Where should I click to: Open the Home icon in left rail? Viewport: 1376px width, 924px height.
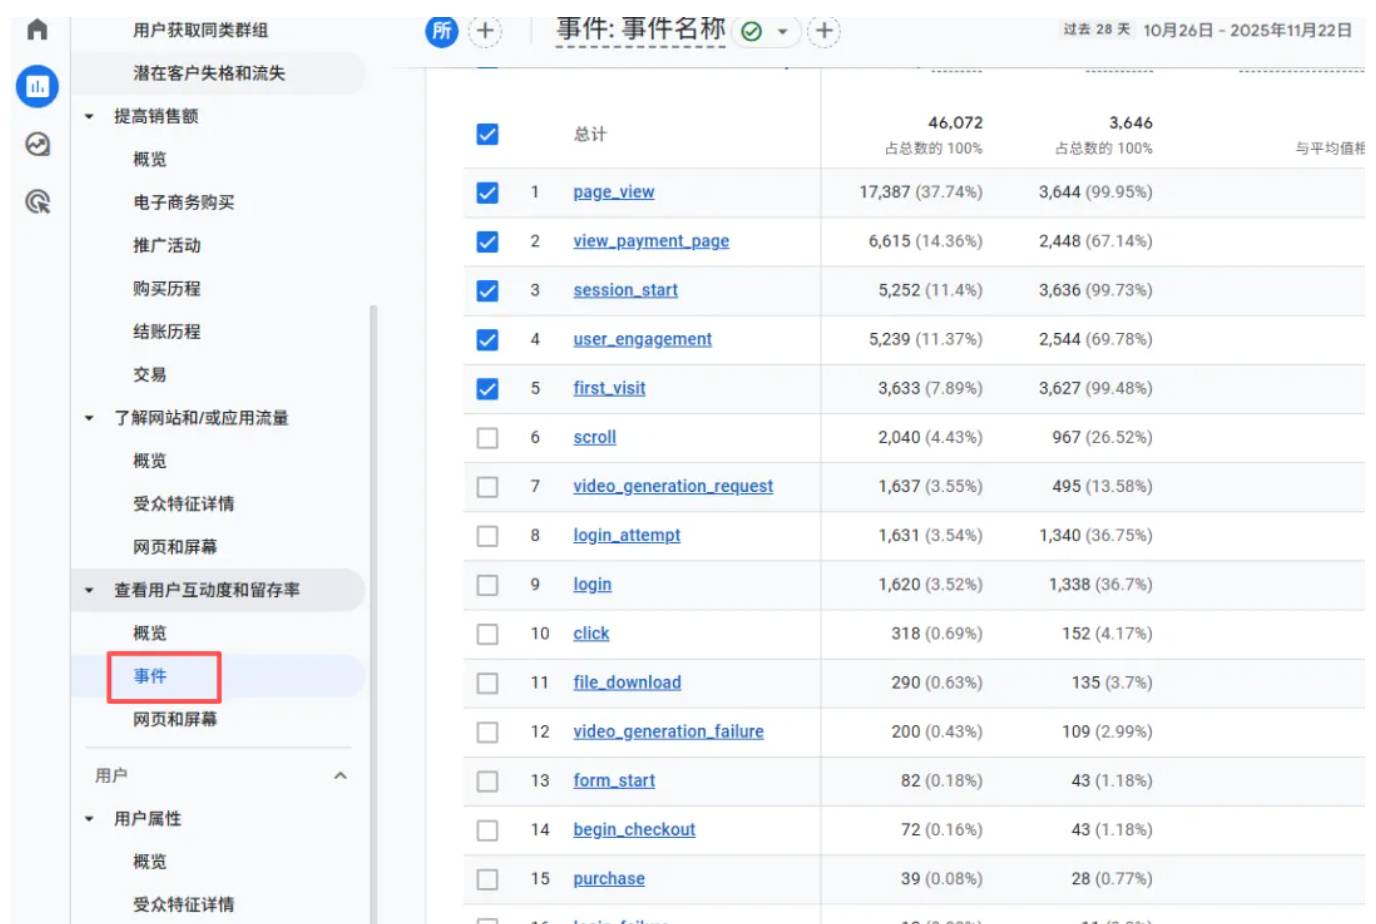(x=37, y=29)
